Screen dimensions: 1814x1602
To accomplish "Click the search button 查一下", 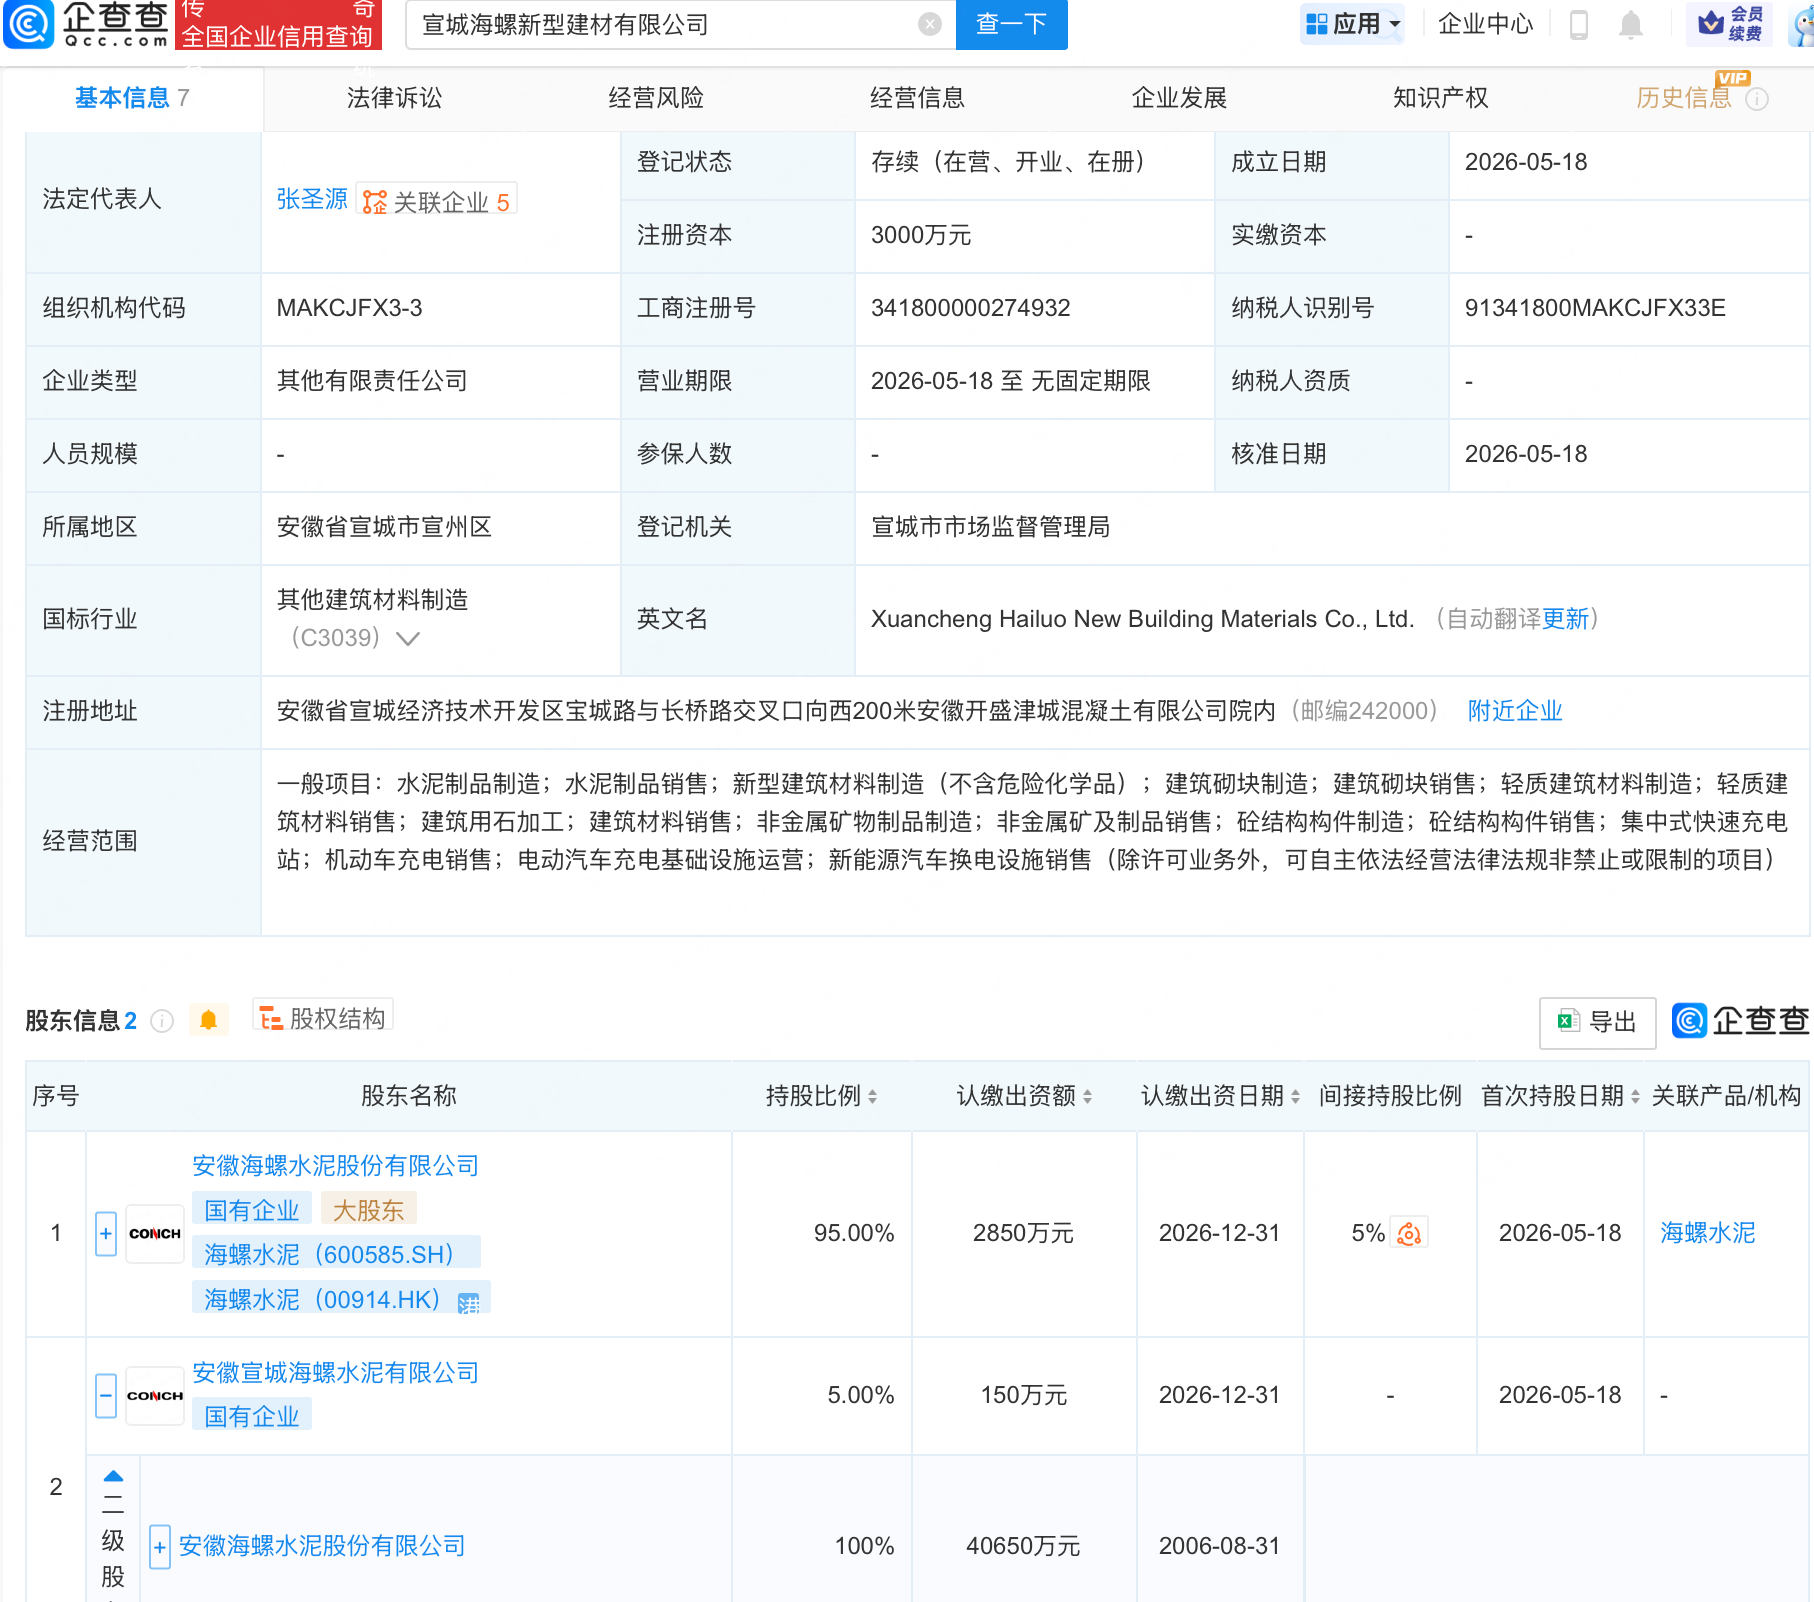I will tap(1011, 24).
